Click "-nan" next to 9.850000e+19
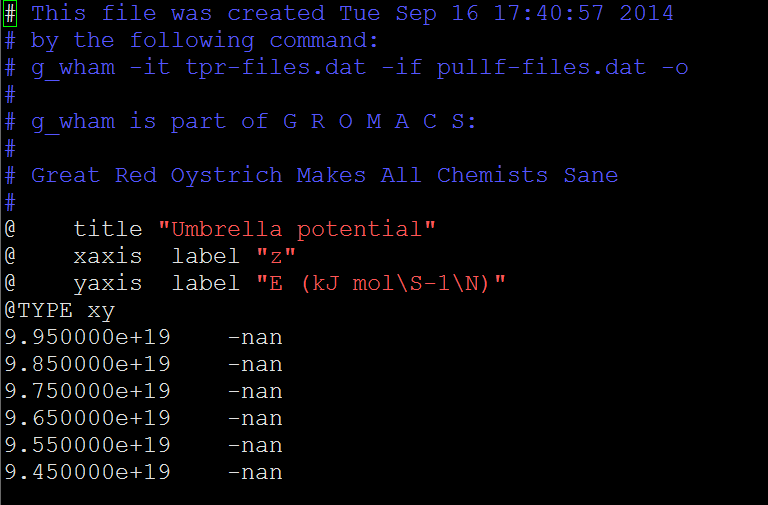 coord(255,365)
